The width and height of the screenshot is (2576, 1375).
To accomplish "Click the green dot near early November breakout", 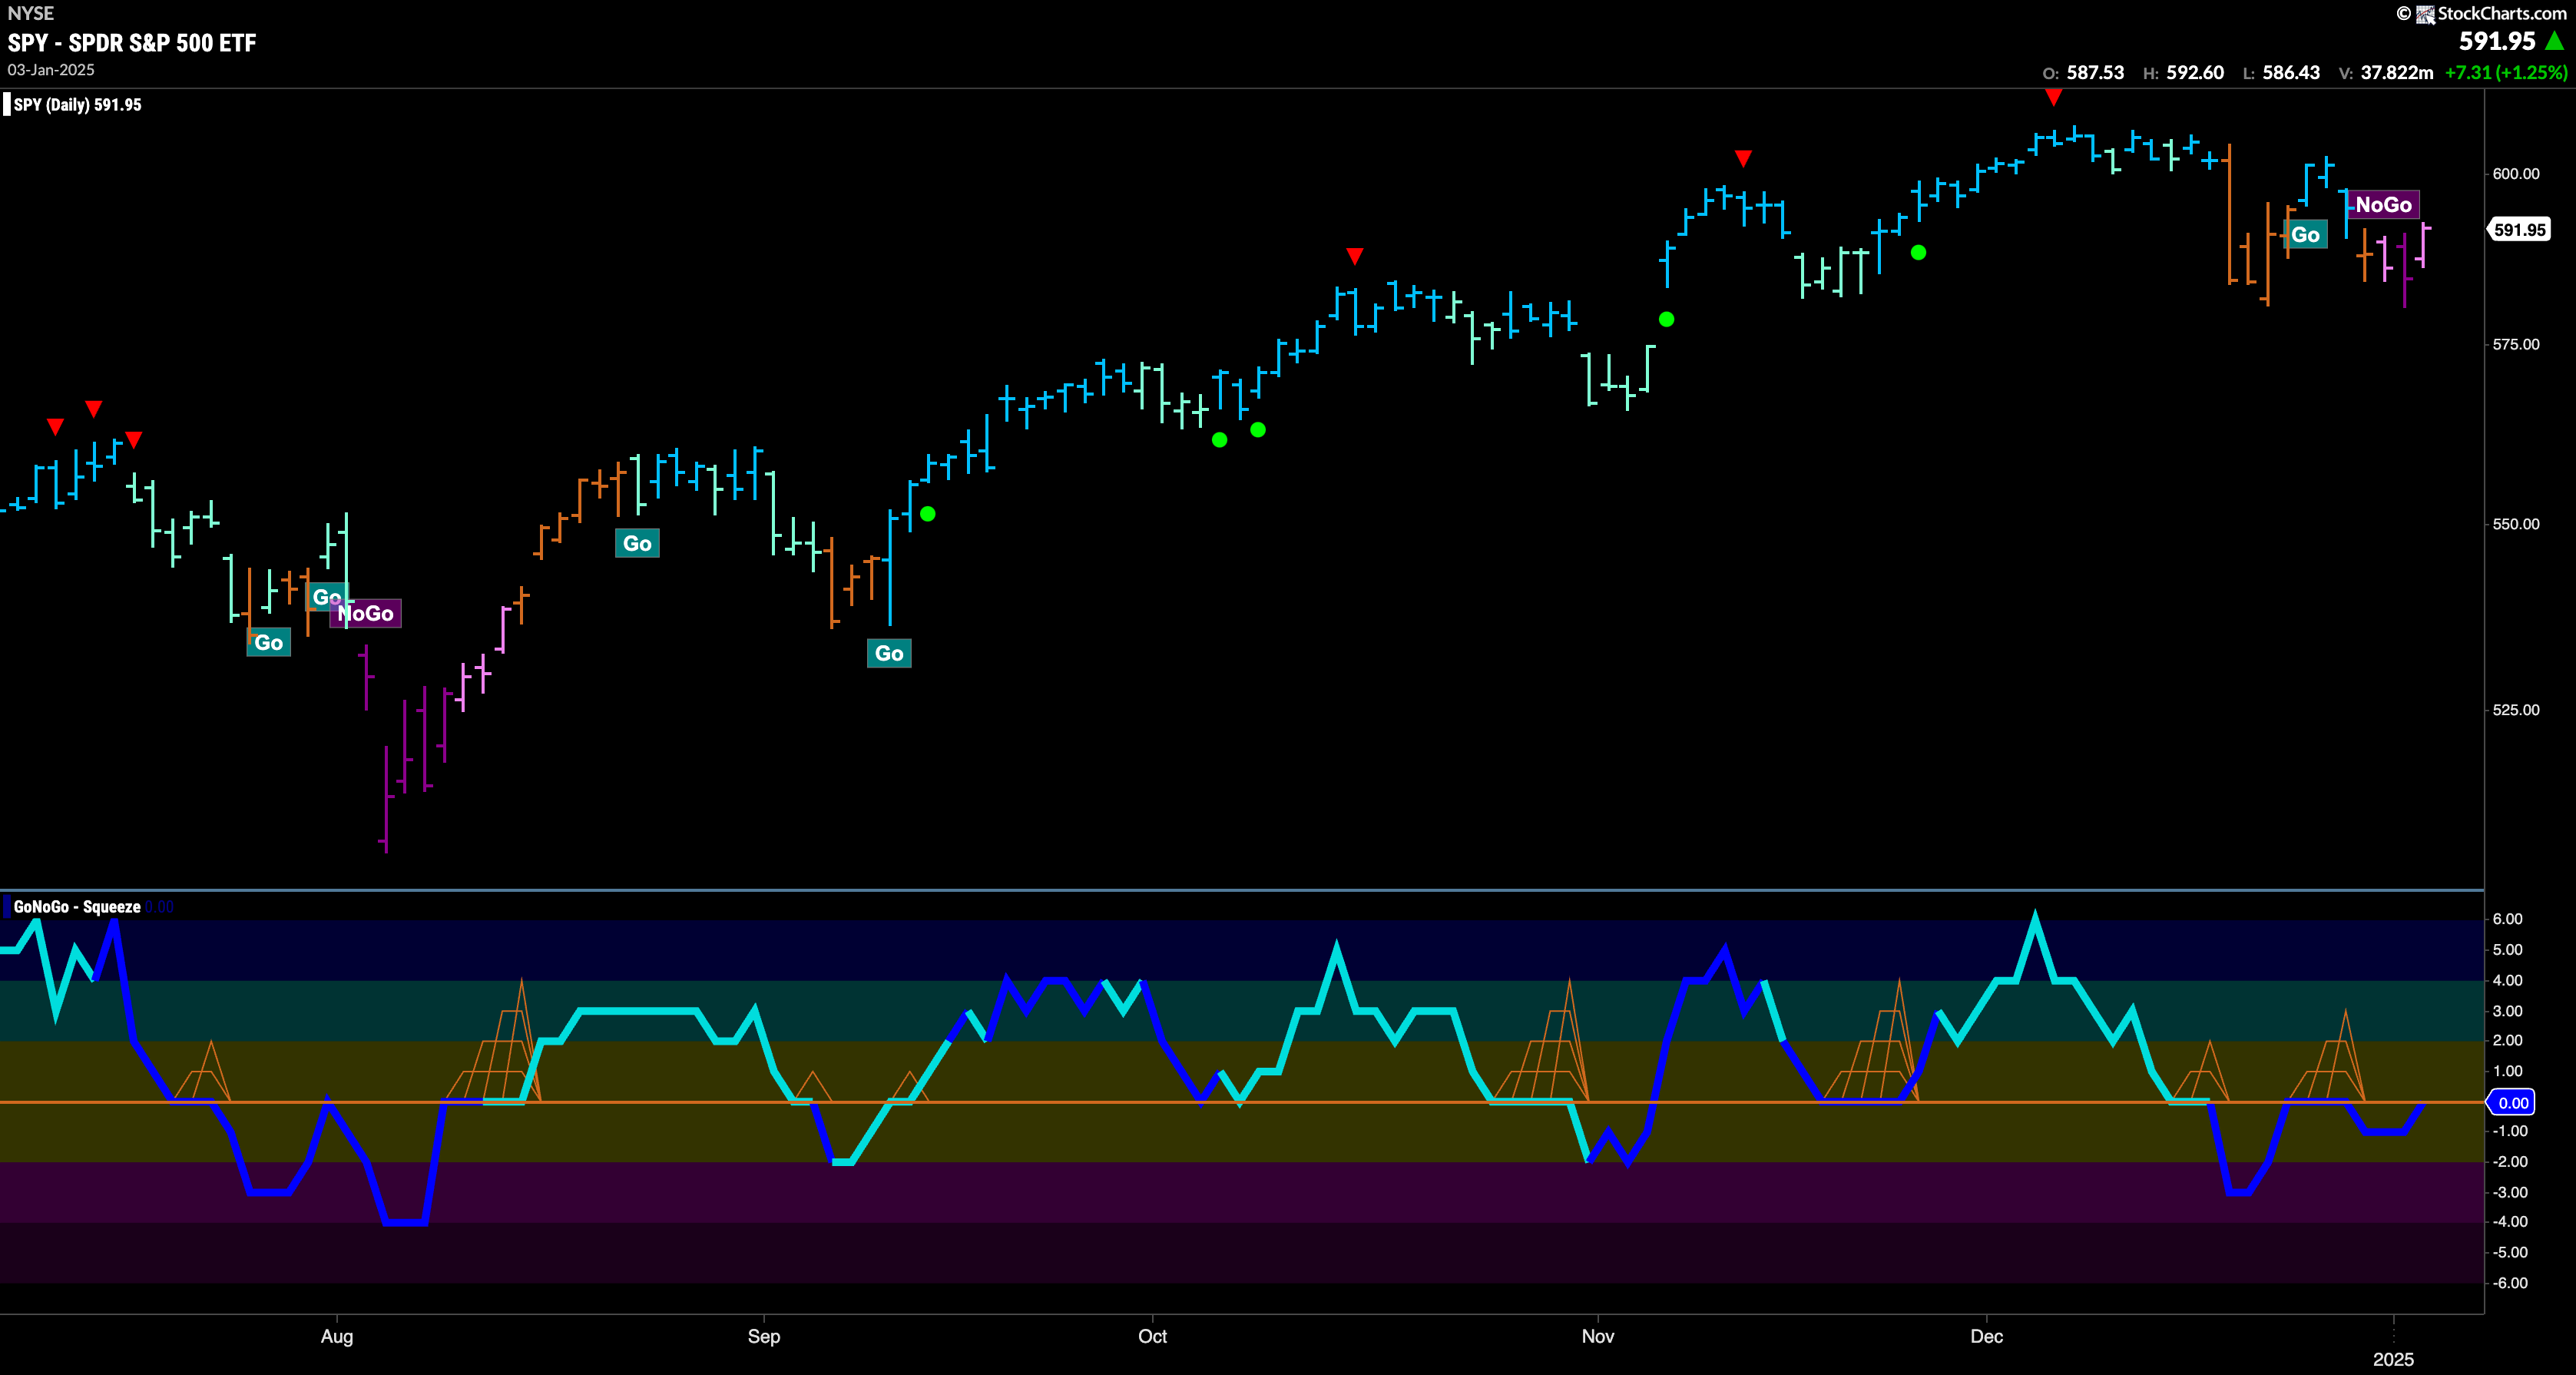I will click(1666, 320).
